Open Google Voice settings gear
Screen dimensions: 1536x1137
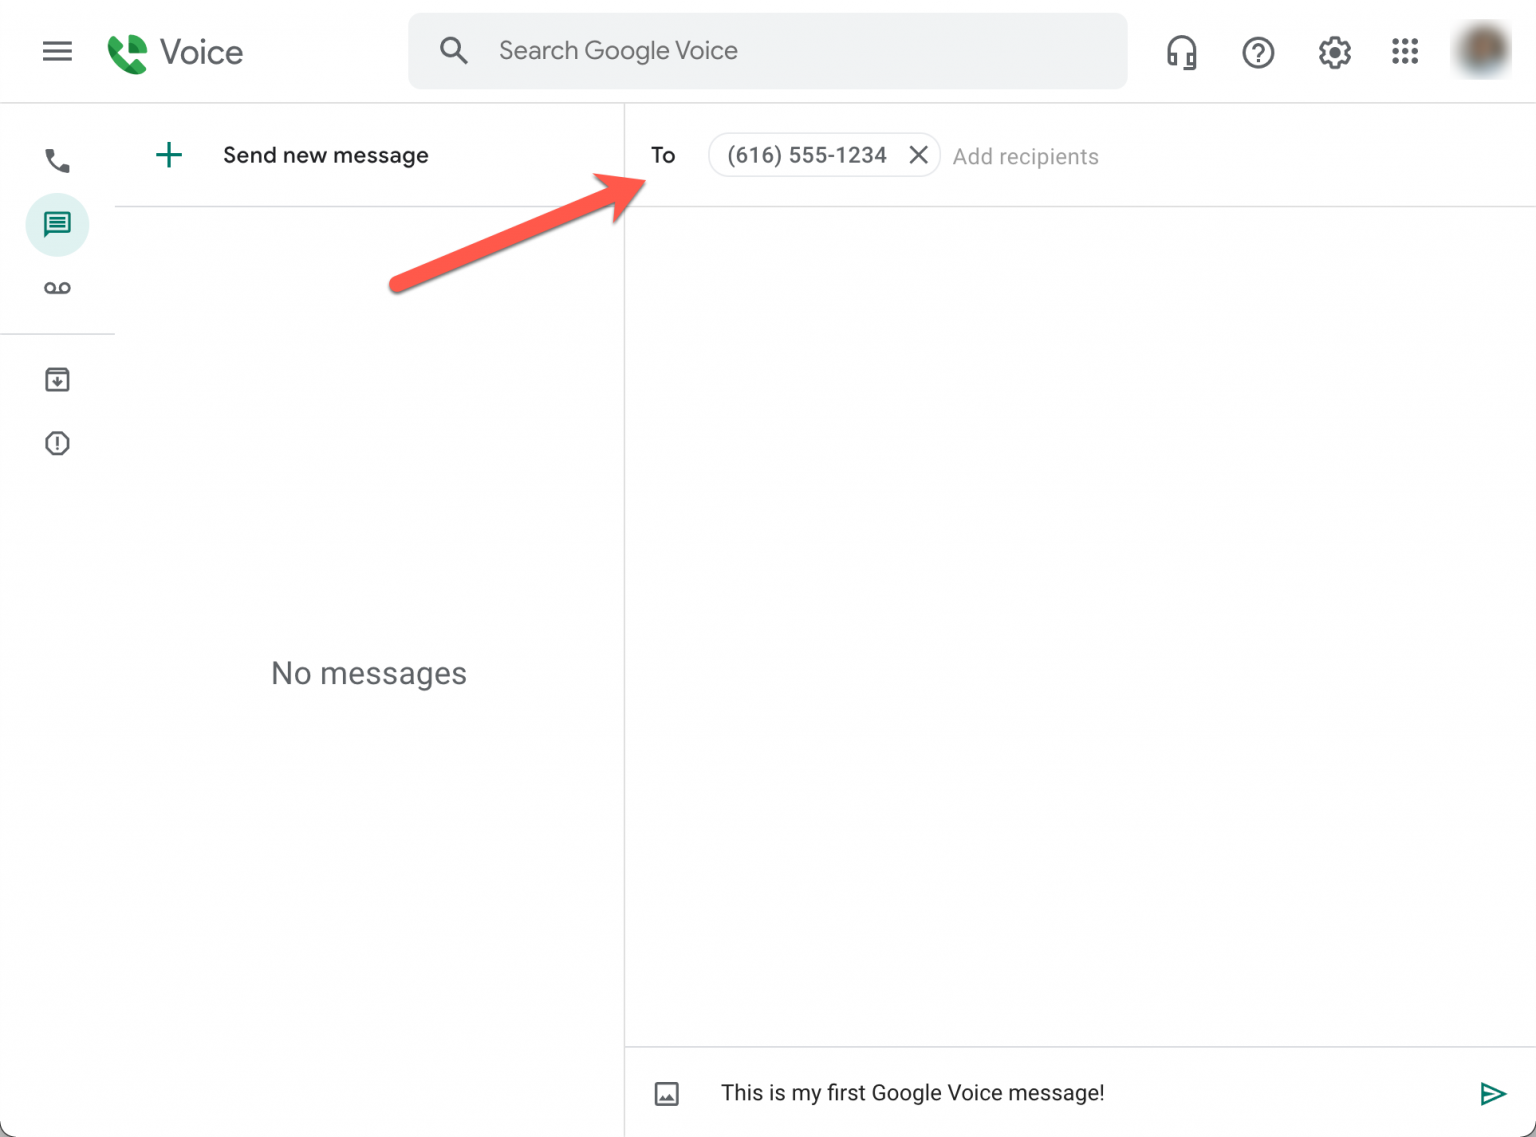pyautogui.click(x=1334, y=52)
